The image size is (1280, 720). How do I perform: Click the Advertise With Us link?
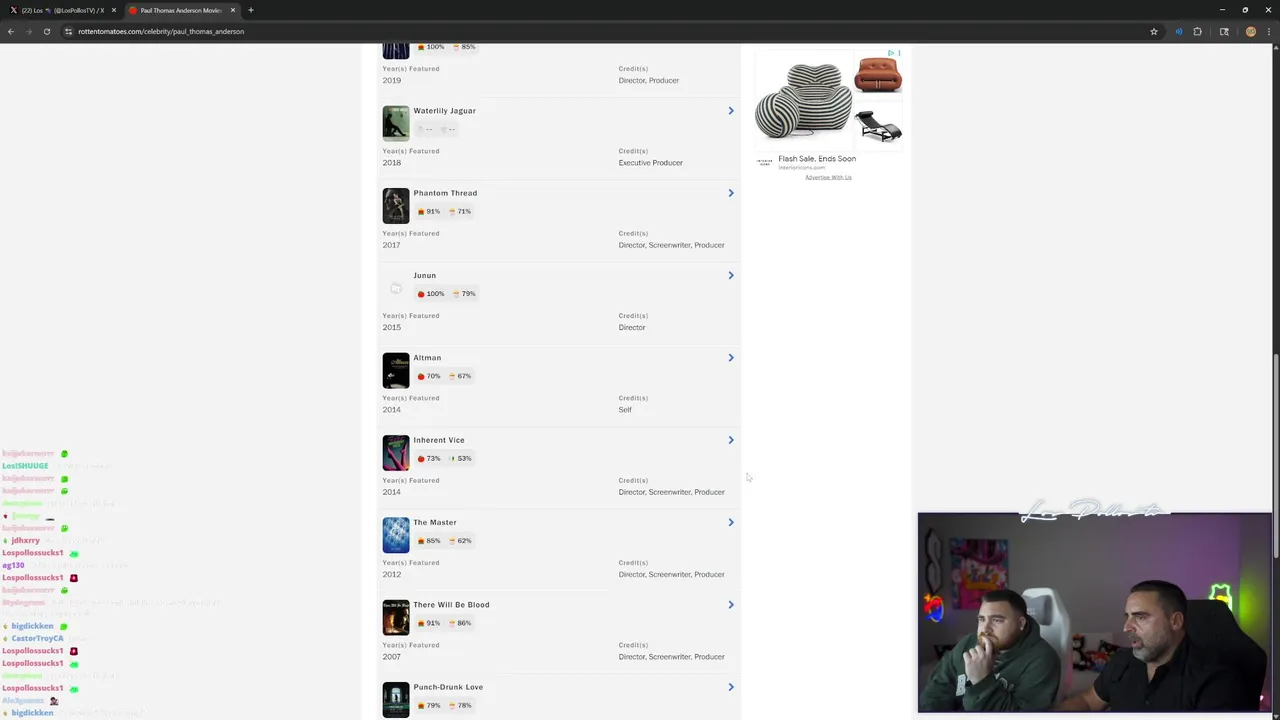click(x=828, y=177)
